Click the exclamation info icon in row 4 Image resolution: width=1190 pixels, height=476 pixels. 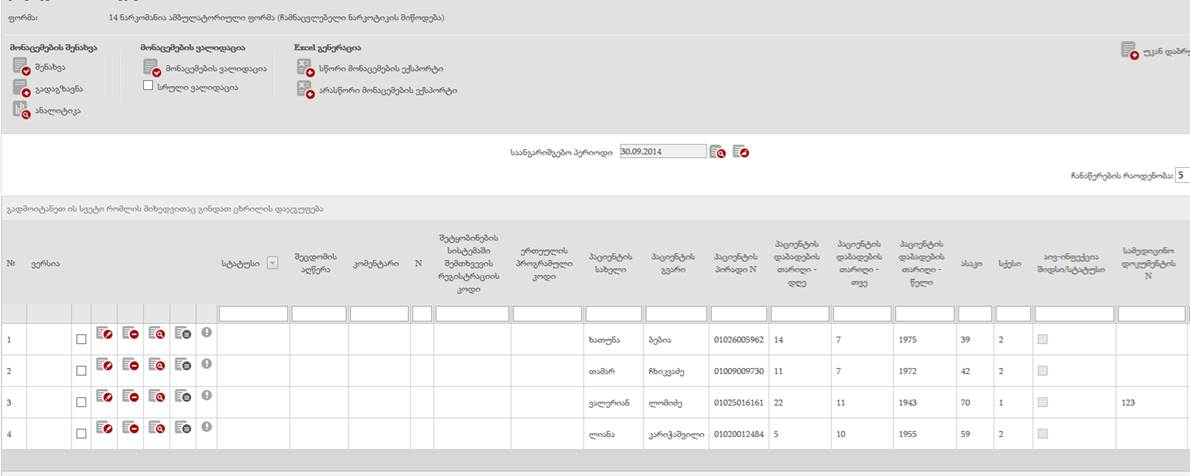pos(206,429)
